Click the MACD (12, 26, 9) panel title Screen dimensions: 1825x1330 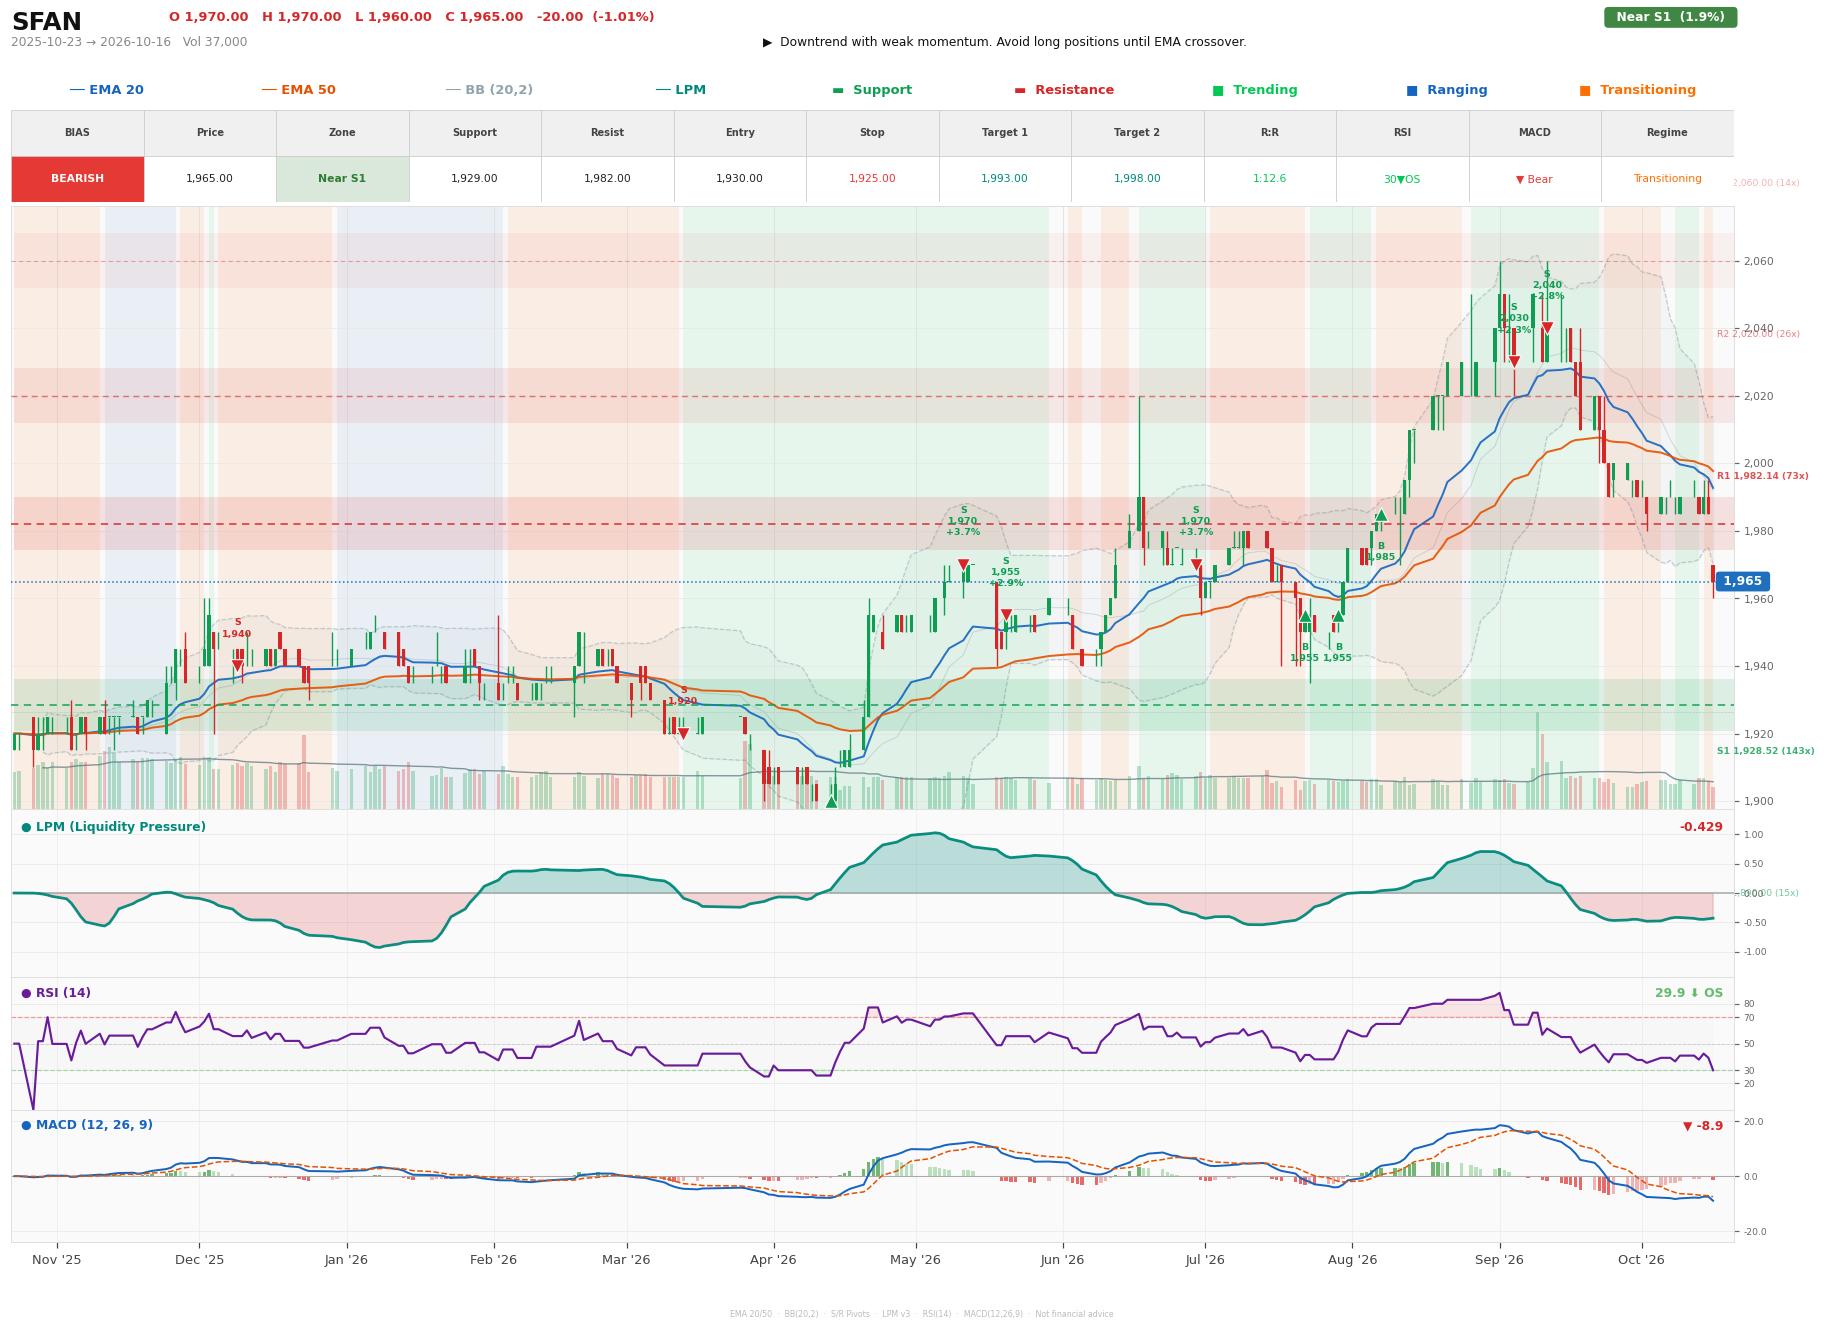[x=87, y=1125]
